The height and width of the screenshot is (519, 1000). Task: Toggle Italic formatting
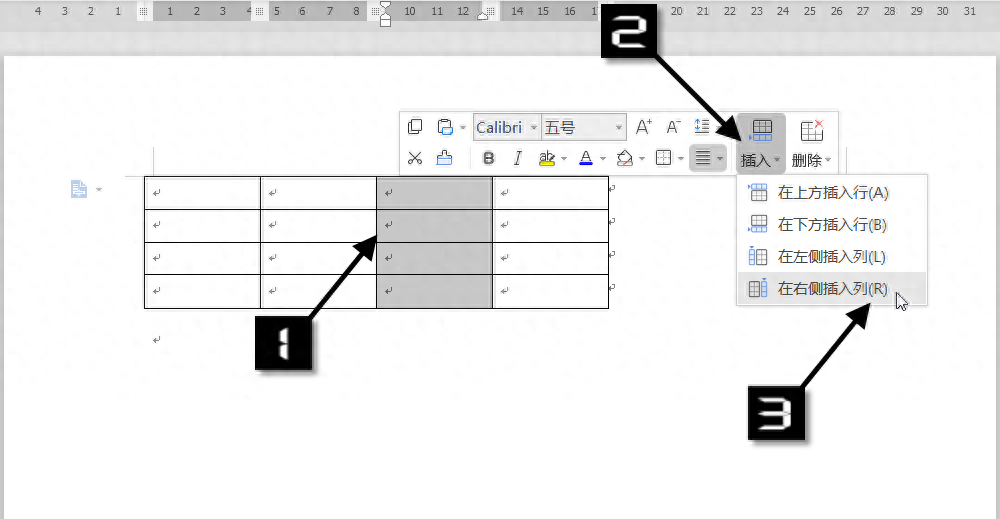[517, 158]
